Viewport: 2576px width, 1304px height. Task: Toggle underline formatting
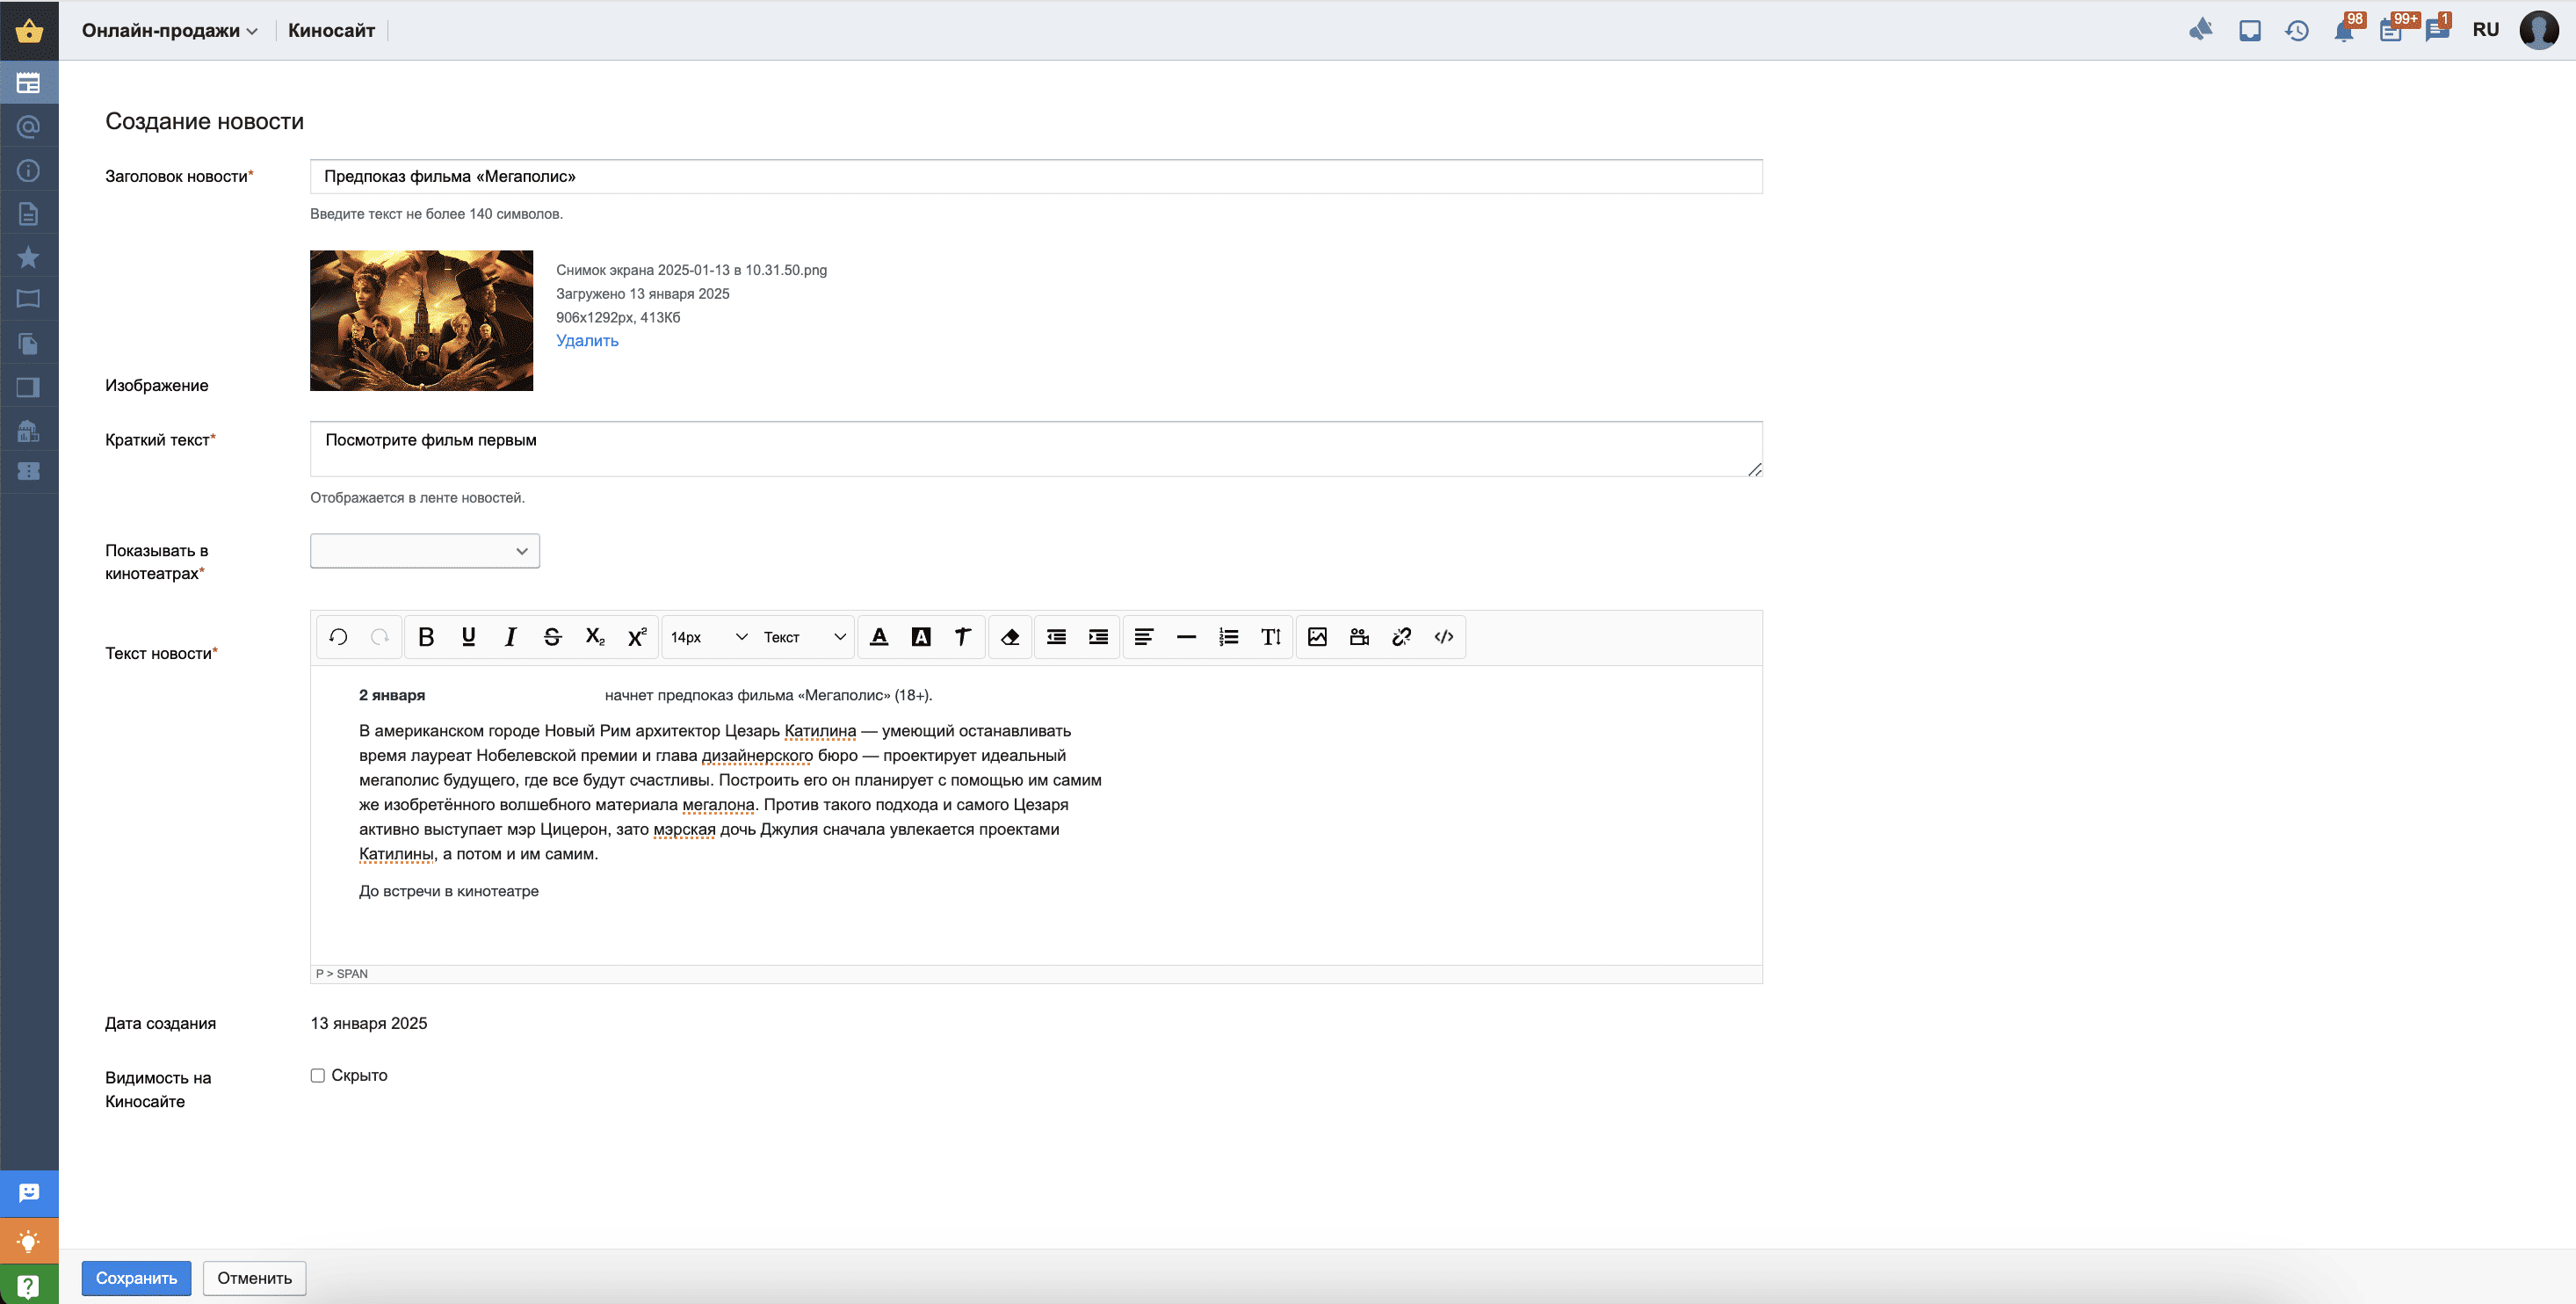click(468, 637)
